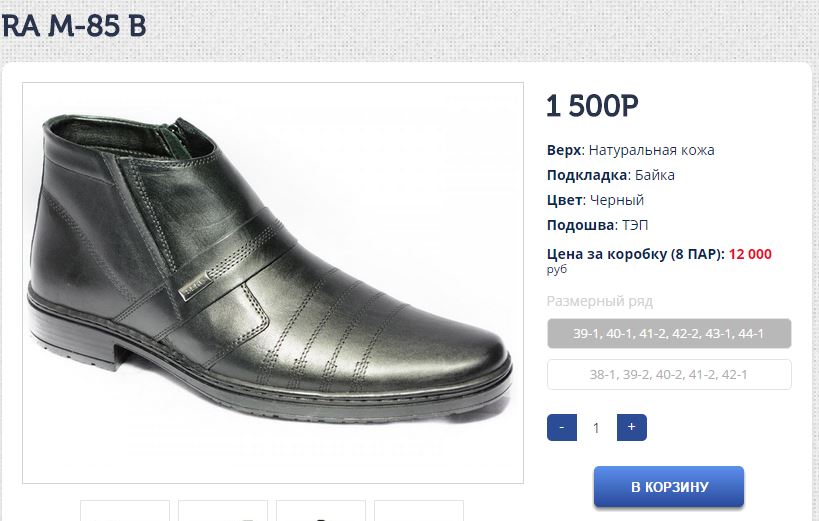The image size is (819, 521).
Task: Open the main boot product image
Action: (273, 283)
